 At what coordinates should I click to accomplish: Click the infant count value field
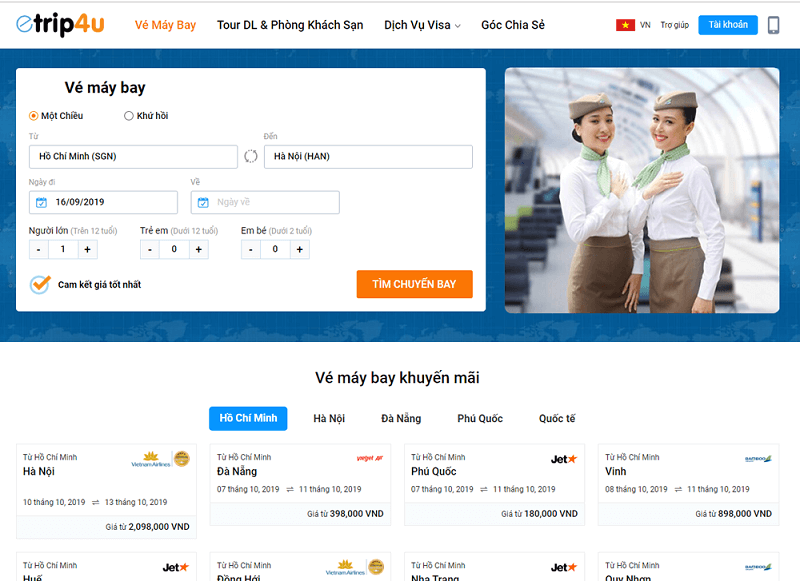click(x=275, y=249)
